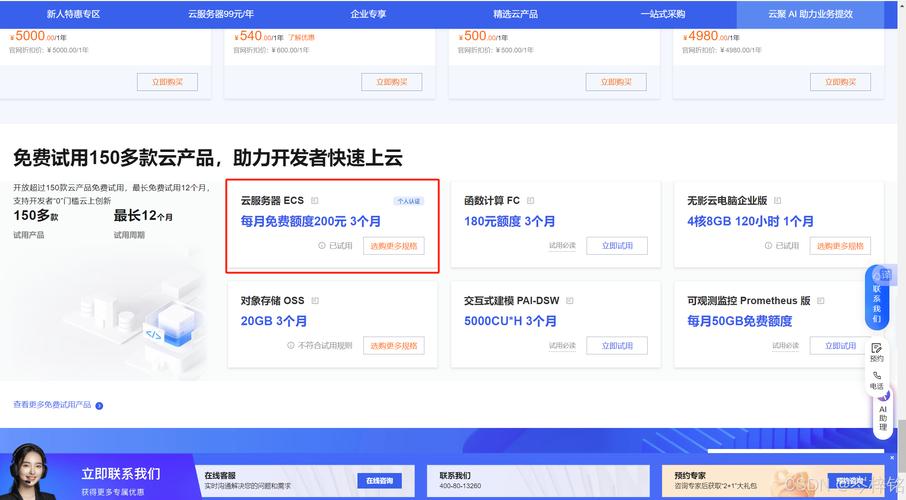Click 立即购买 under the ¥500 offer

[616, 82]
